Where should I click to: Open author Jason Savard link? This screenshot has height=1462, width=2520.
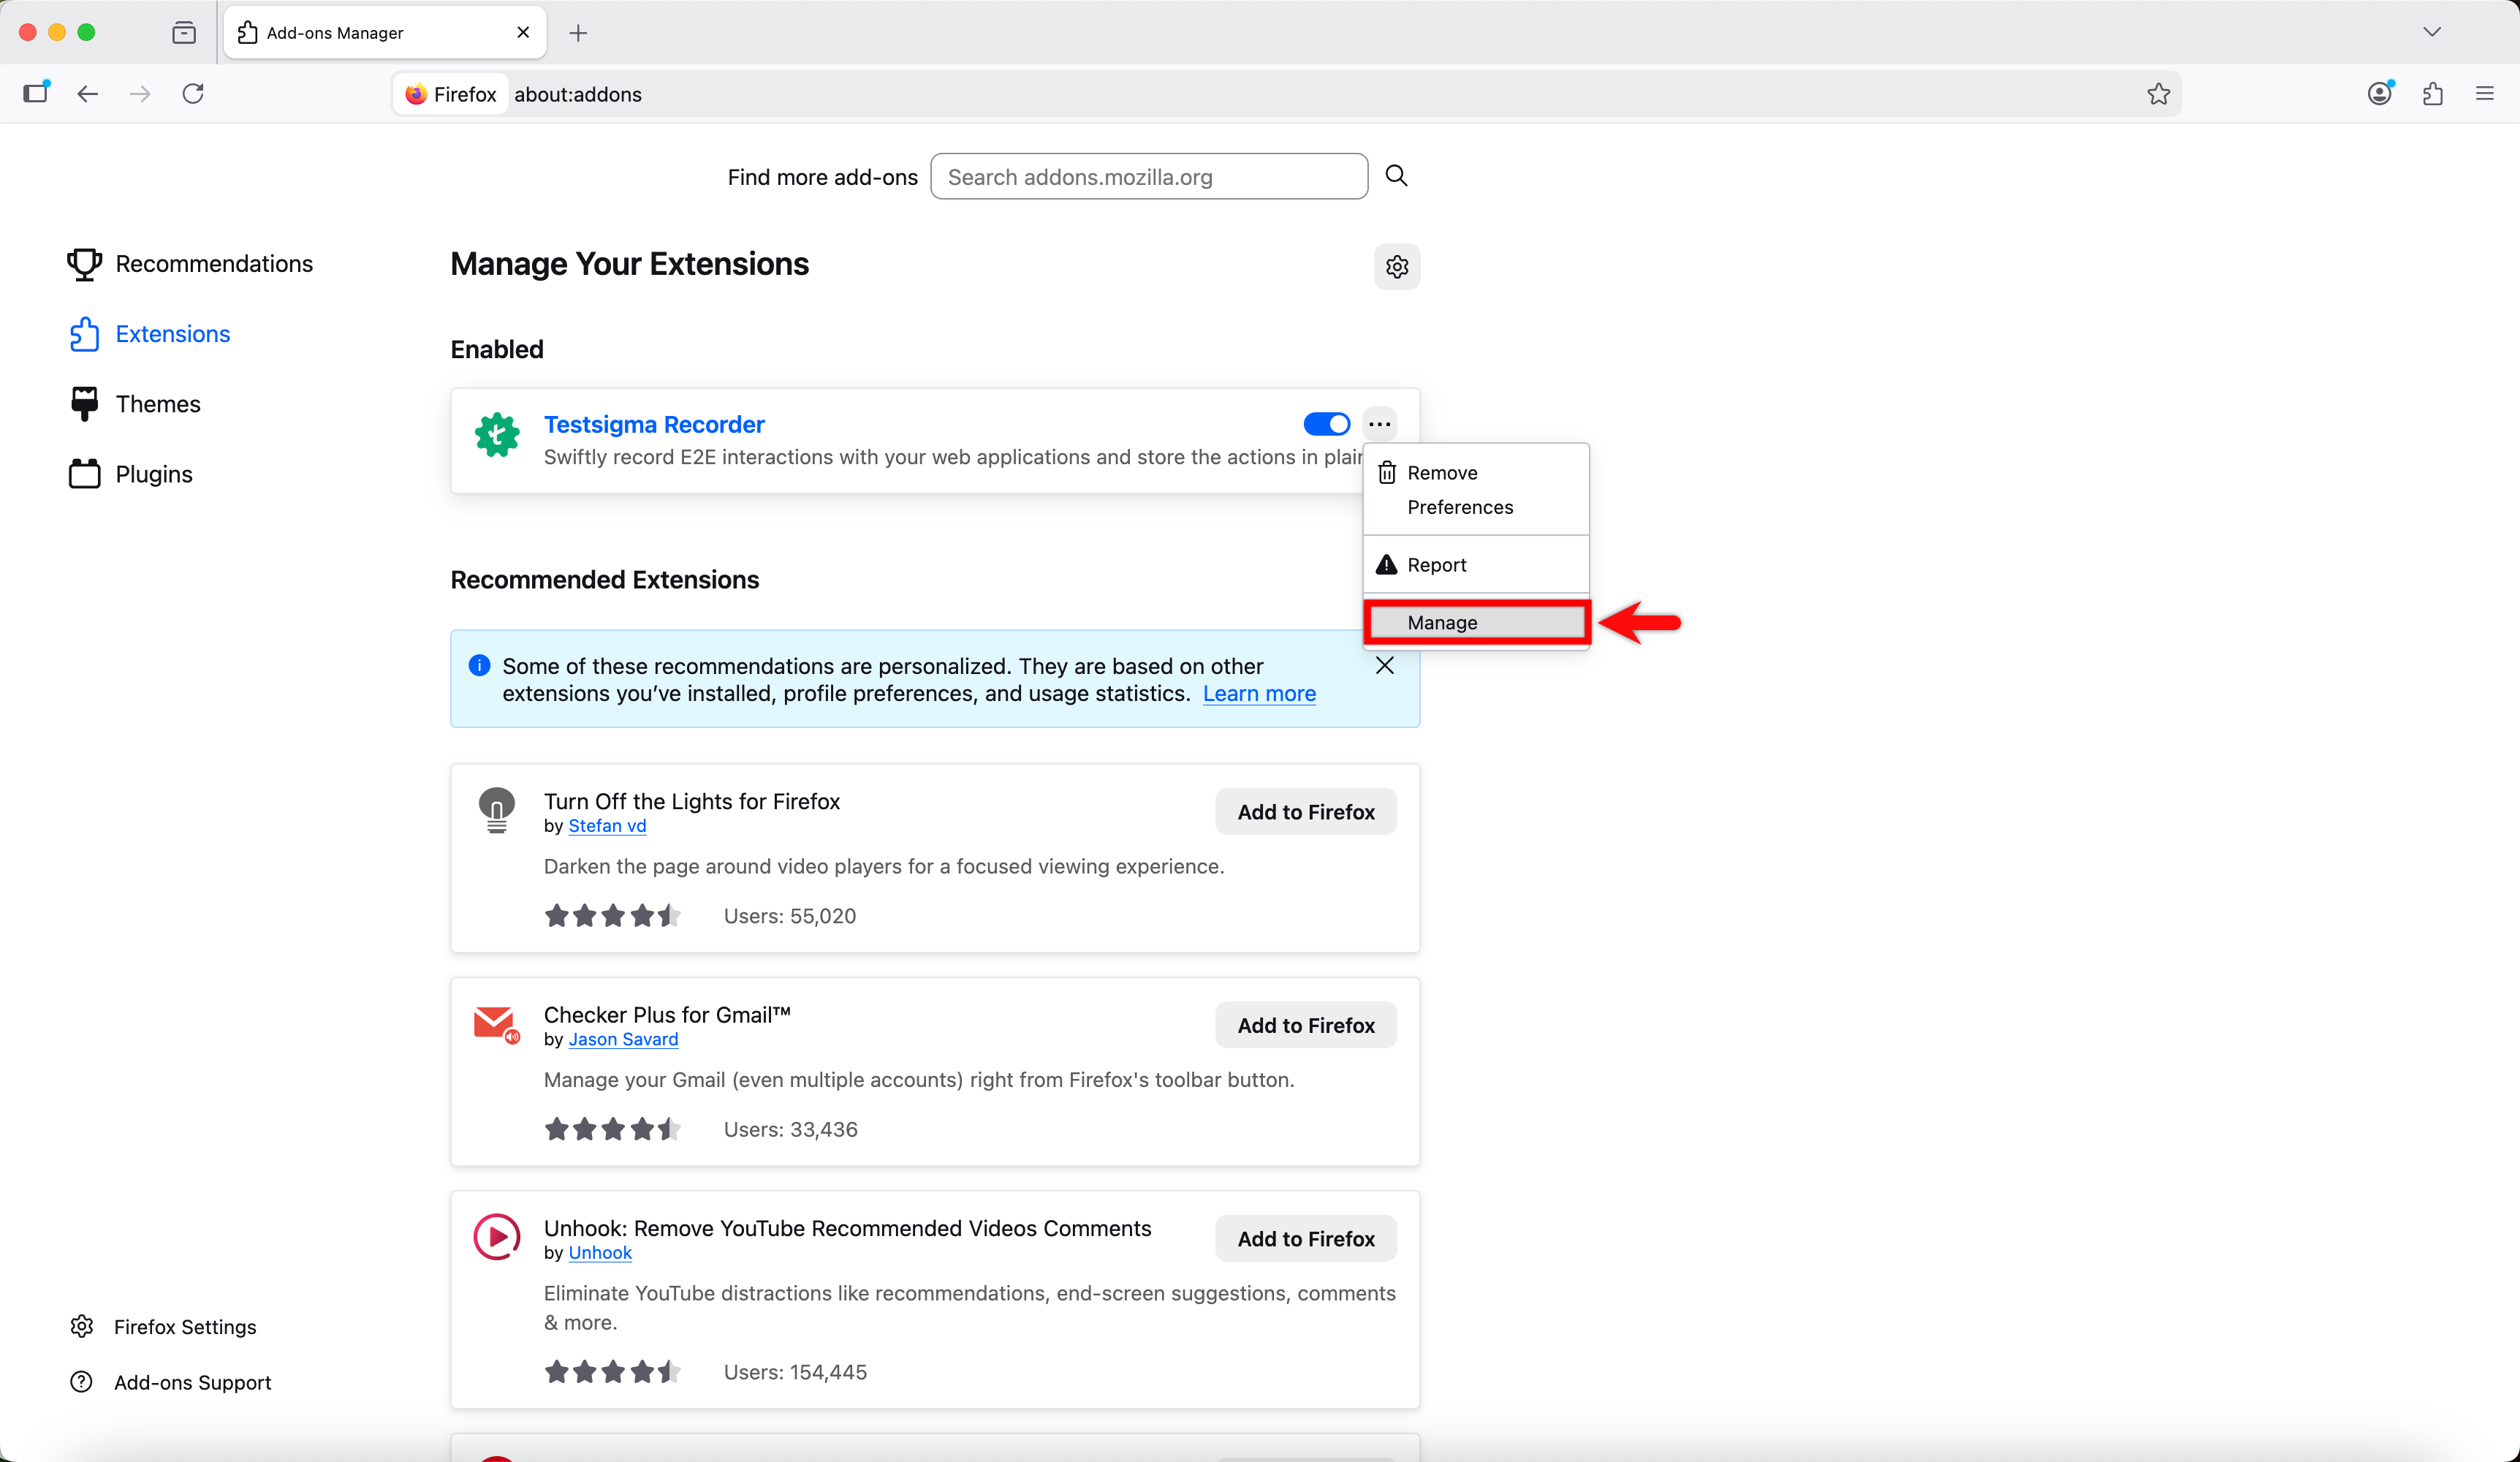623,1040
